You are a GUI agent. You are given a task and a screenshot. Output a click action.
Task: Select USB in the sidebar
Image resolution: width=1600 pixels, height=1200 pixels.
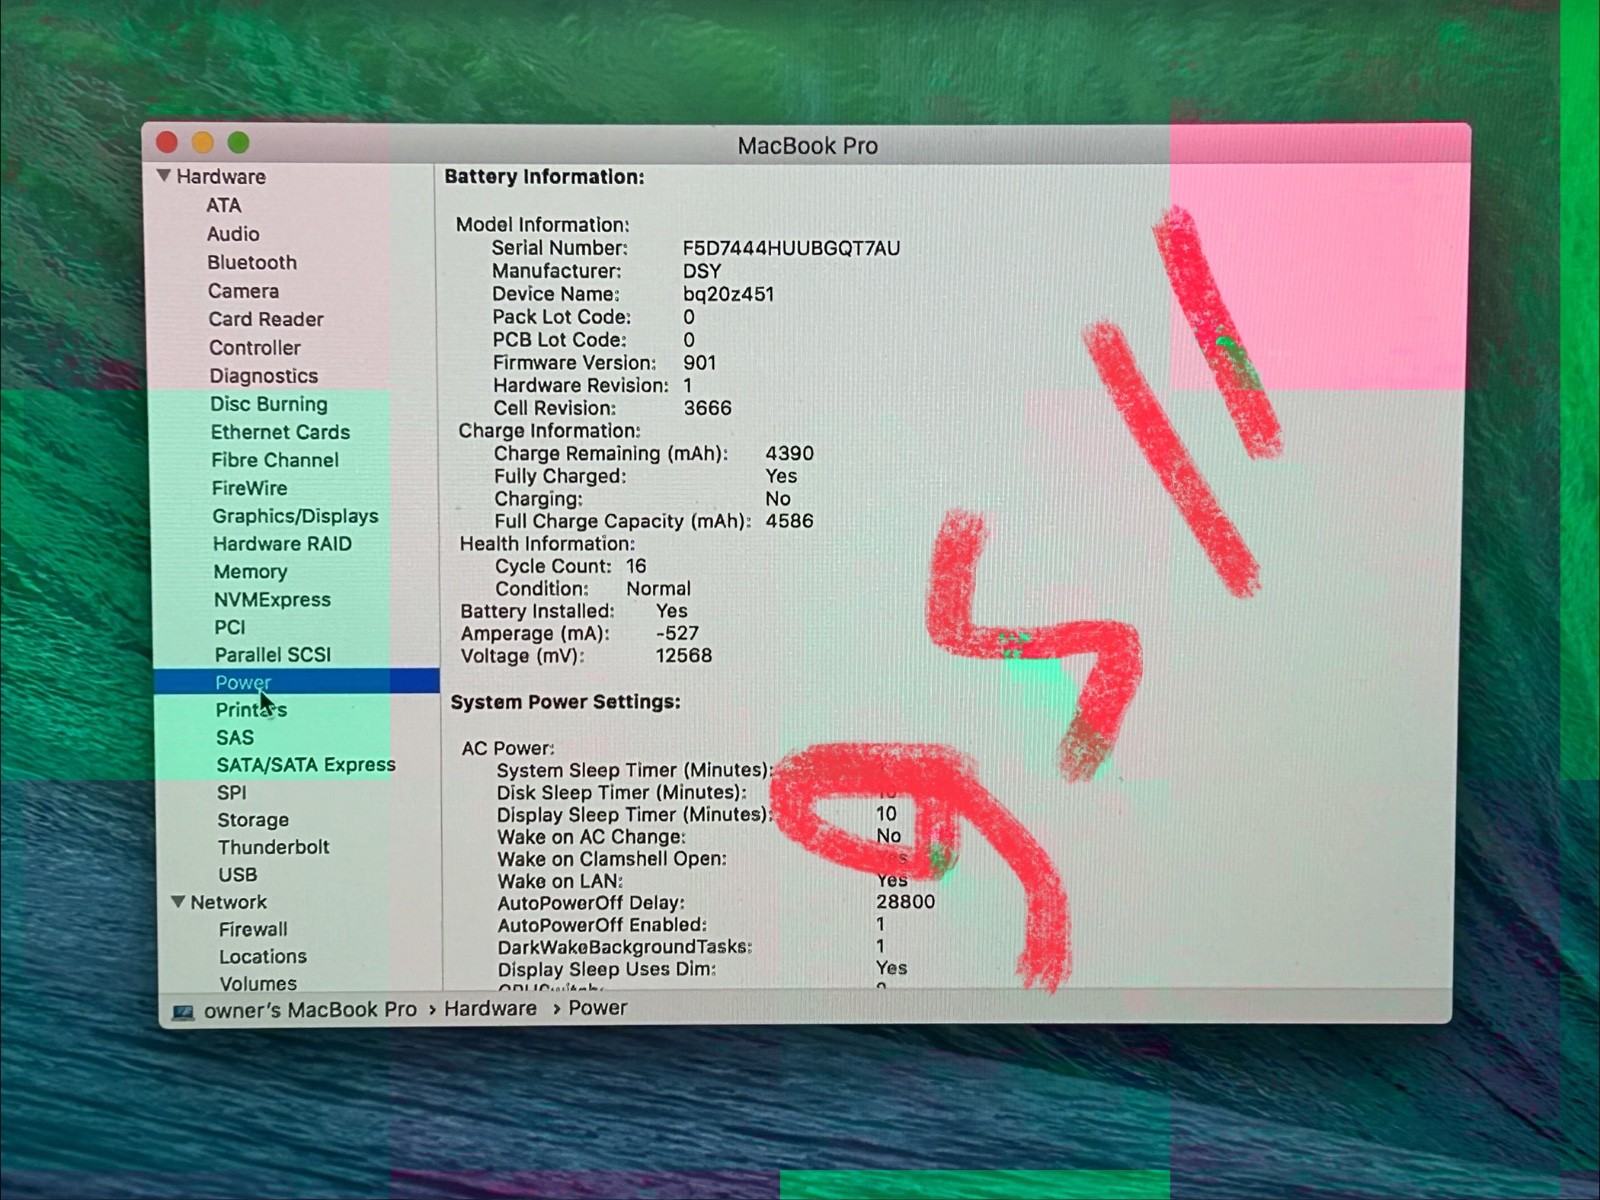[238, 875]
